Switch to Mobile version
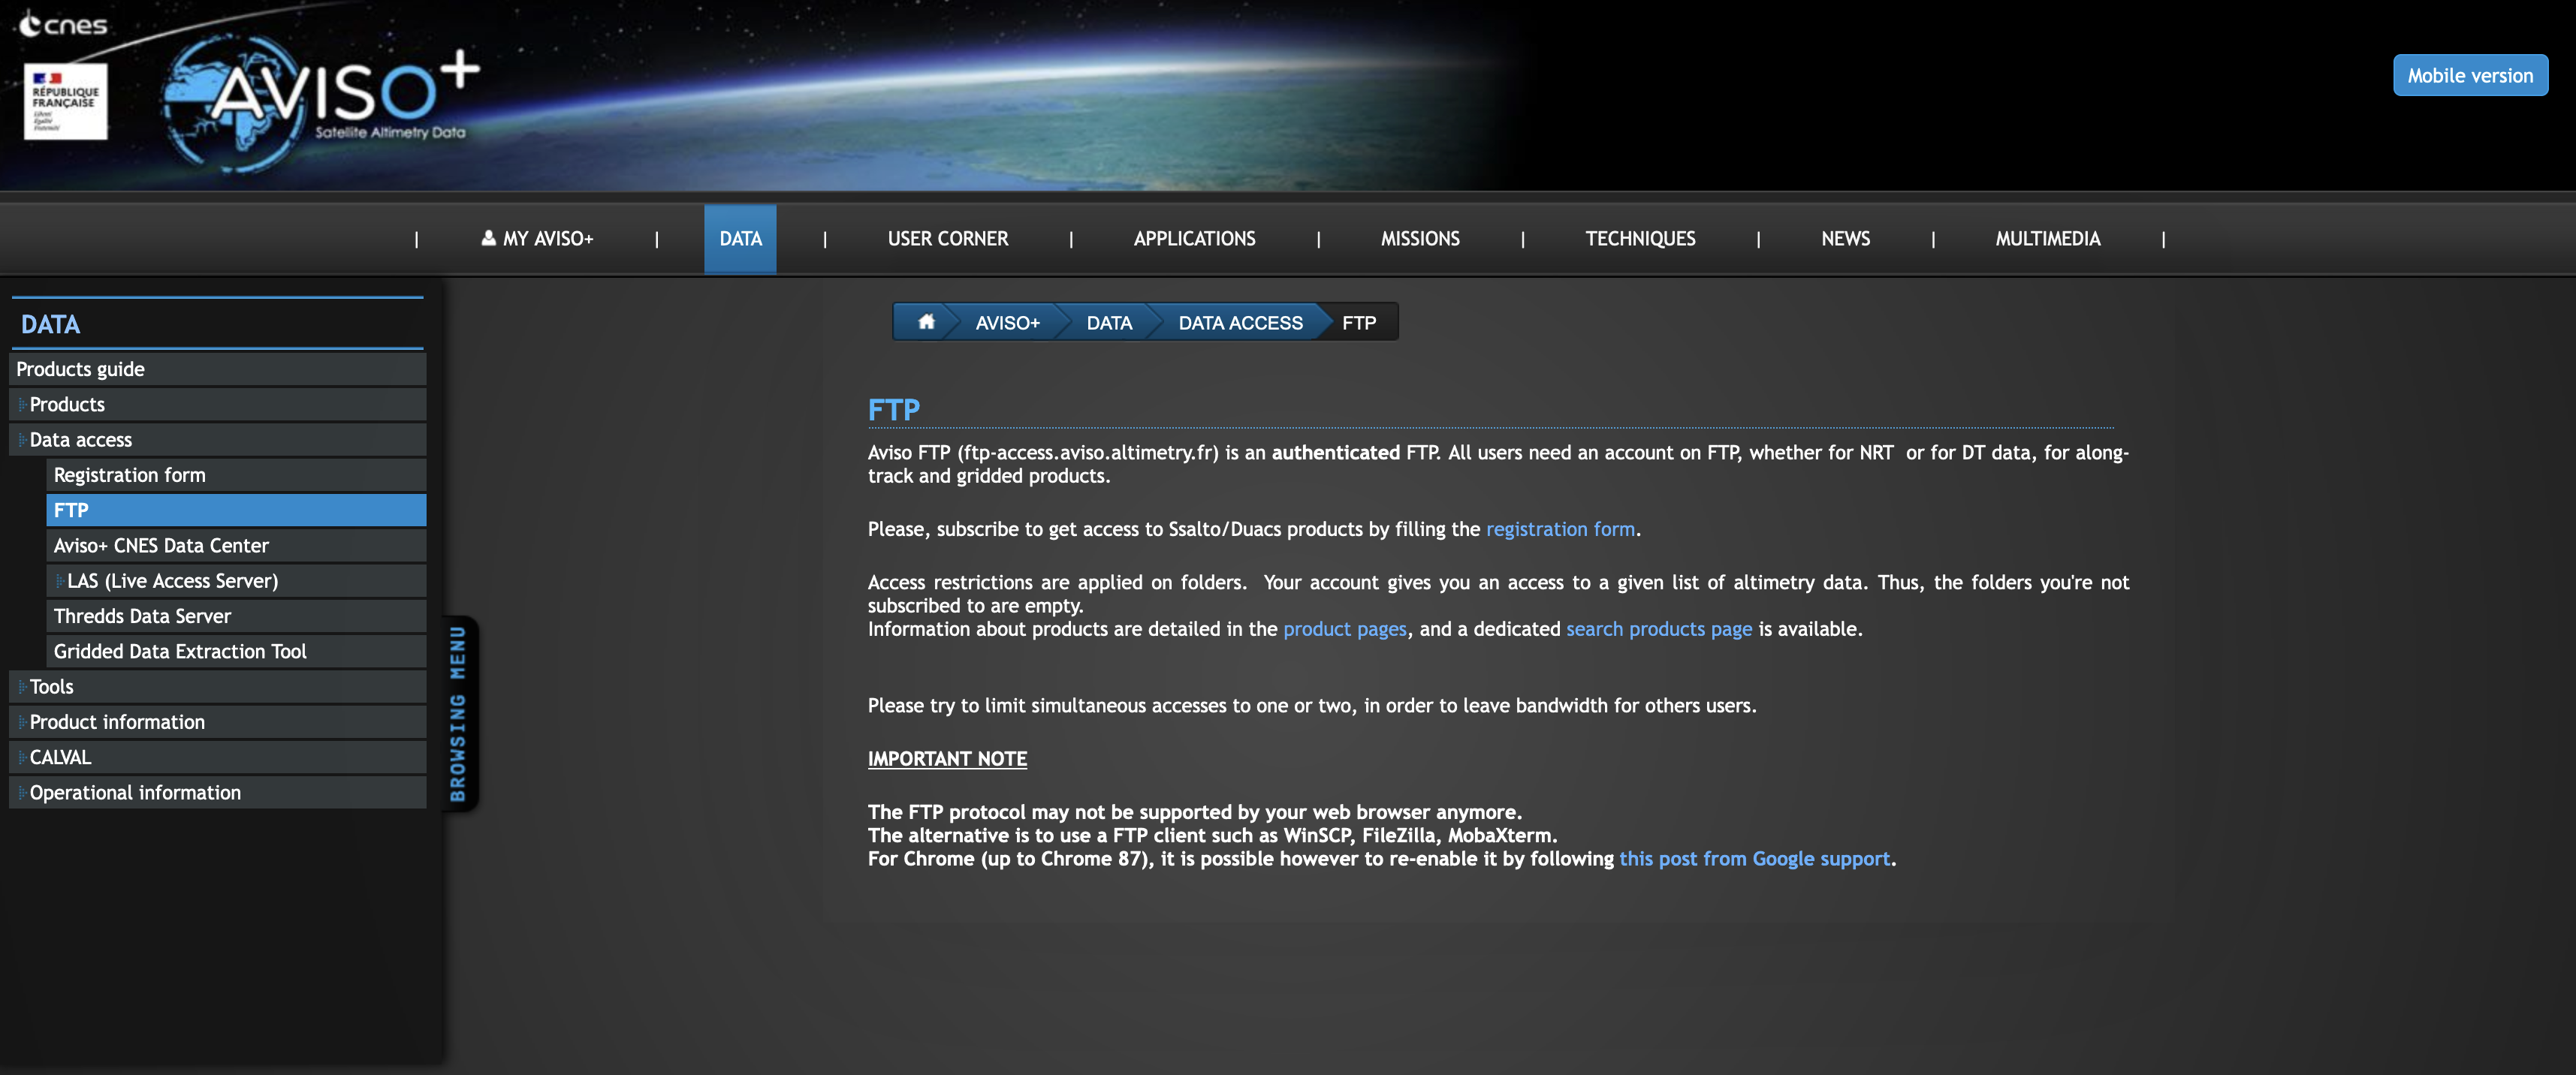This screenshot has height=1075, width=2576. pos(2469,76)
